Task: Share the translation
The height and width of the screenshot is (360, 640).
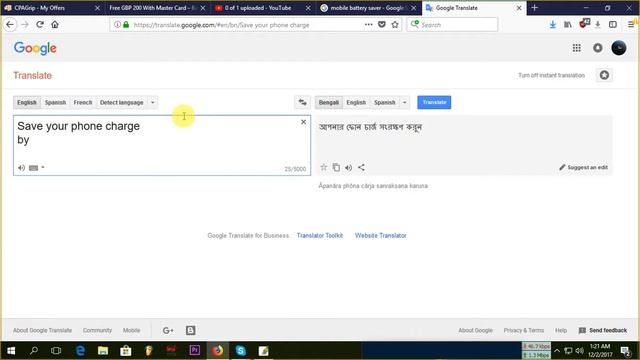Action: click(361, 167)
